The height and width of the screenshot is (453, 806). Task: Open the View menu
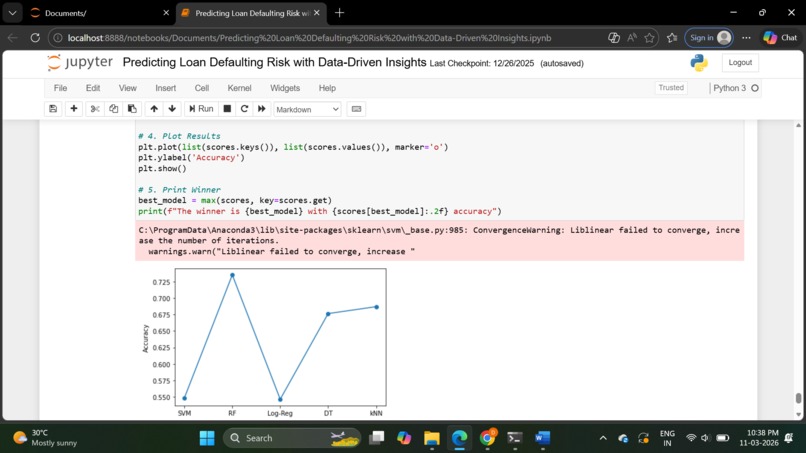click(127, 88)
